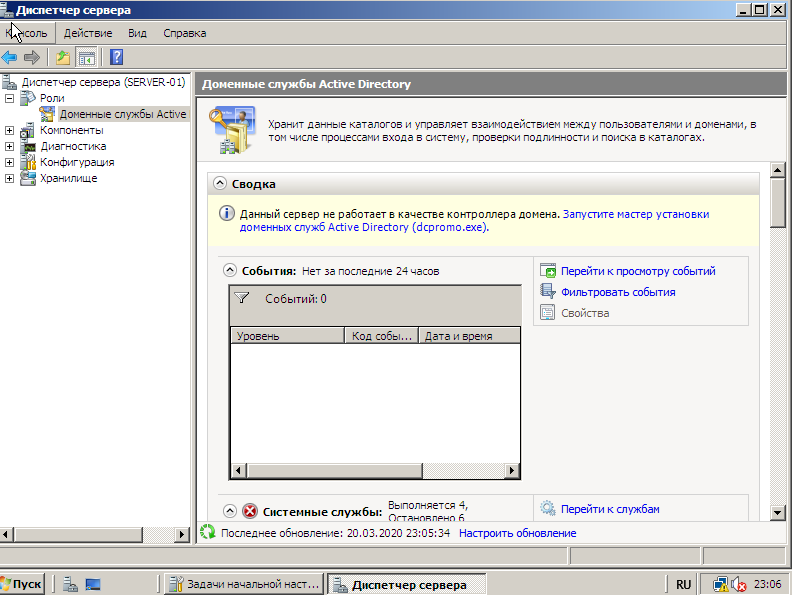The image size is (792, 595).
Task: Open the Справка menu
Action: click(x=184, y=33)
